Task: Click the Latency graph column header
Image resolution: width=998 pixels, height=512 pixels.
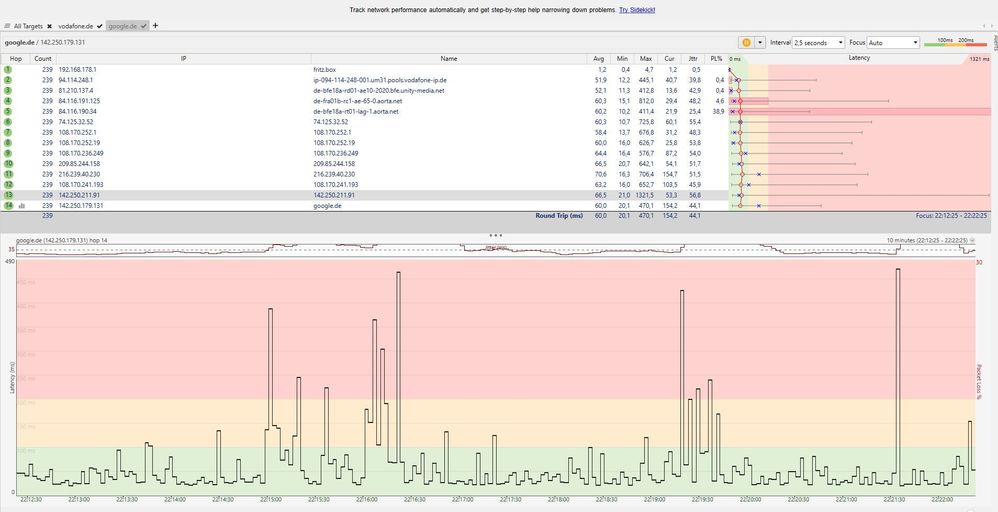Action: (x=859, y=58)
